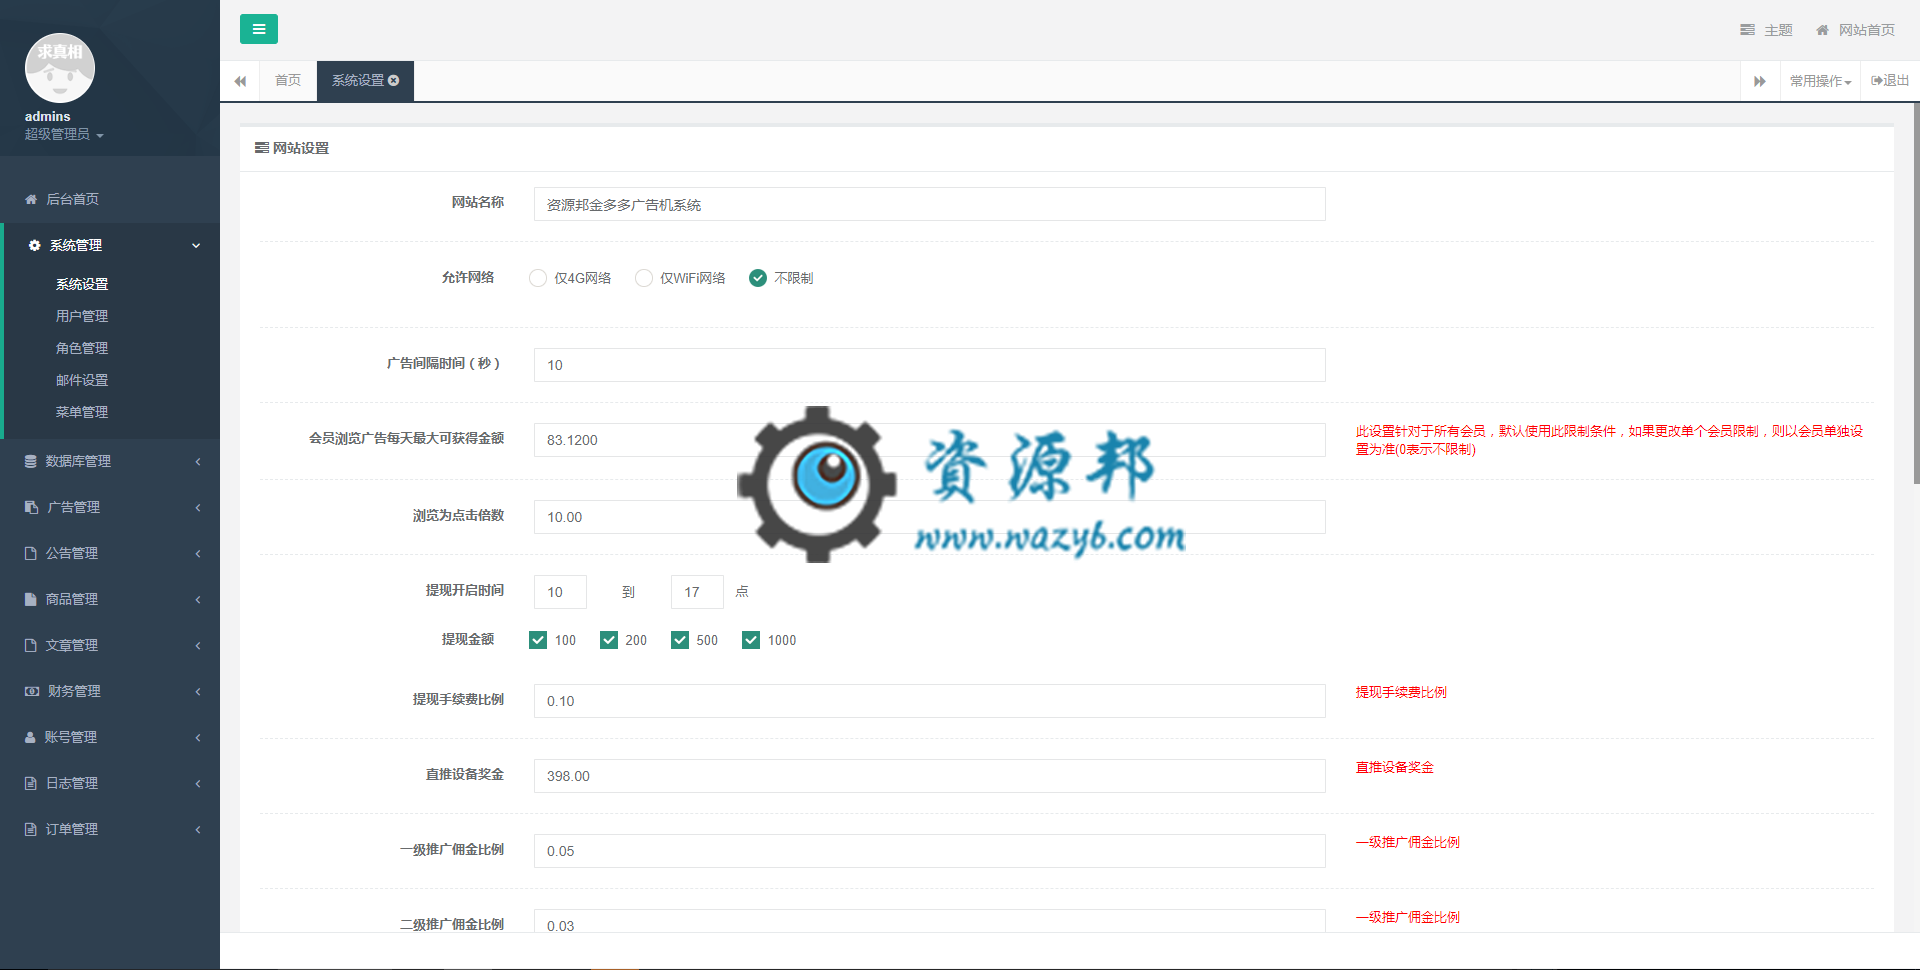Expand the 账号管理 menu arrow
Screen dimensions: 1920x970
(x=198, y=737)
